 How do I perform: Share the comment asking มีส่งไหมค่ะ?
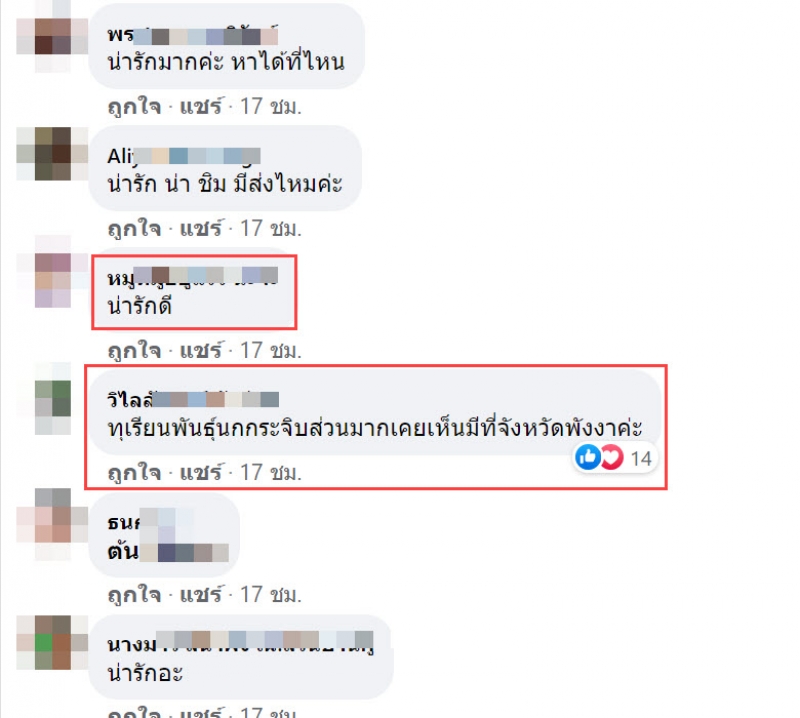click(x=201, y=228)
